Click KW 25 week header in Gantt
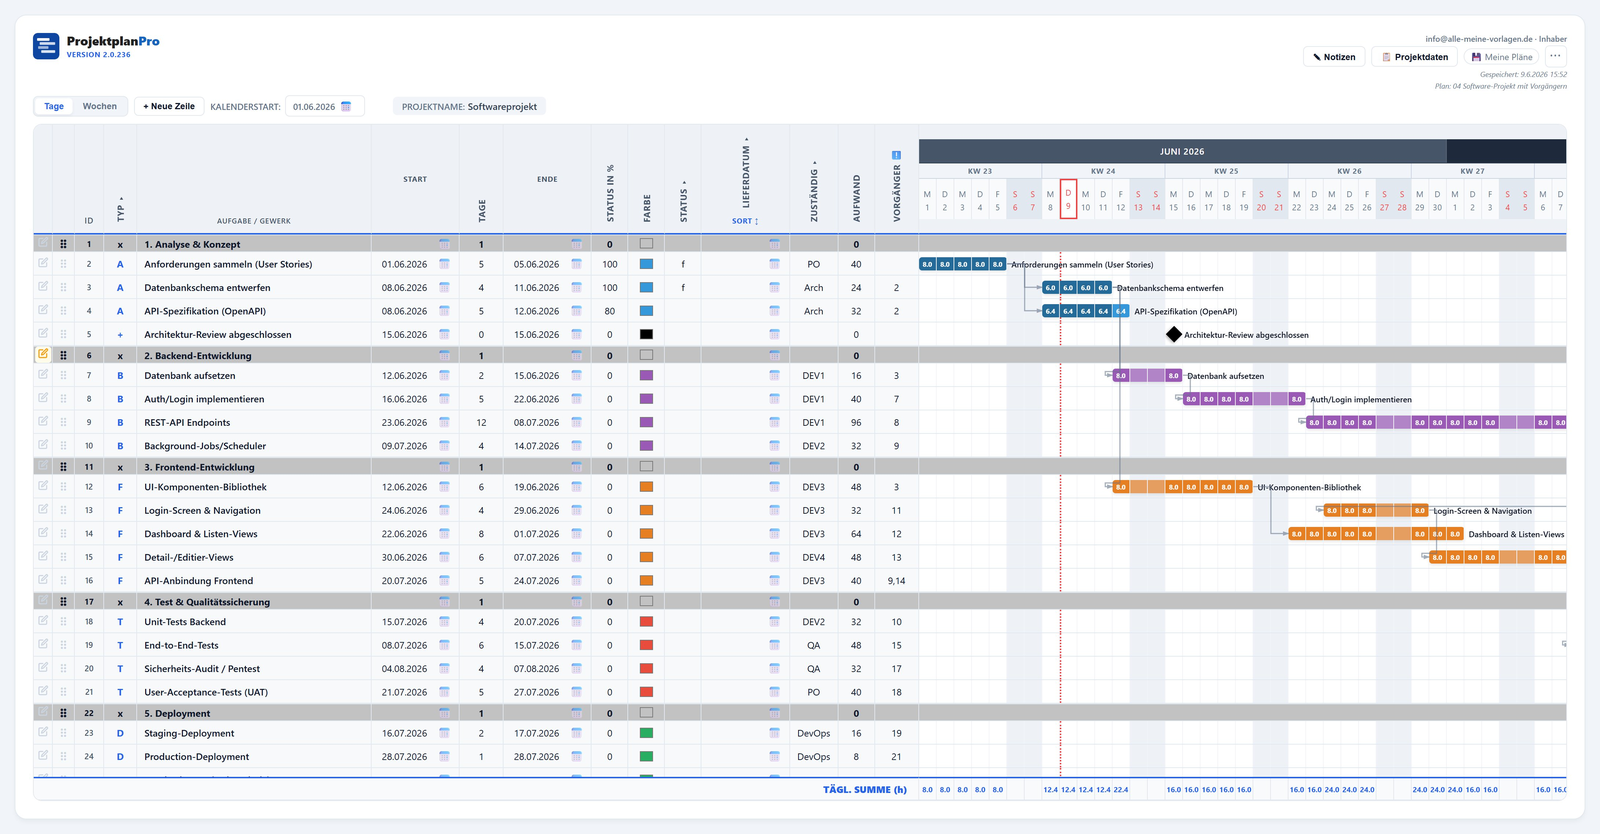 pyautogui.click(x=1226, y=171)
